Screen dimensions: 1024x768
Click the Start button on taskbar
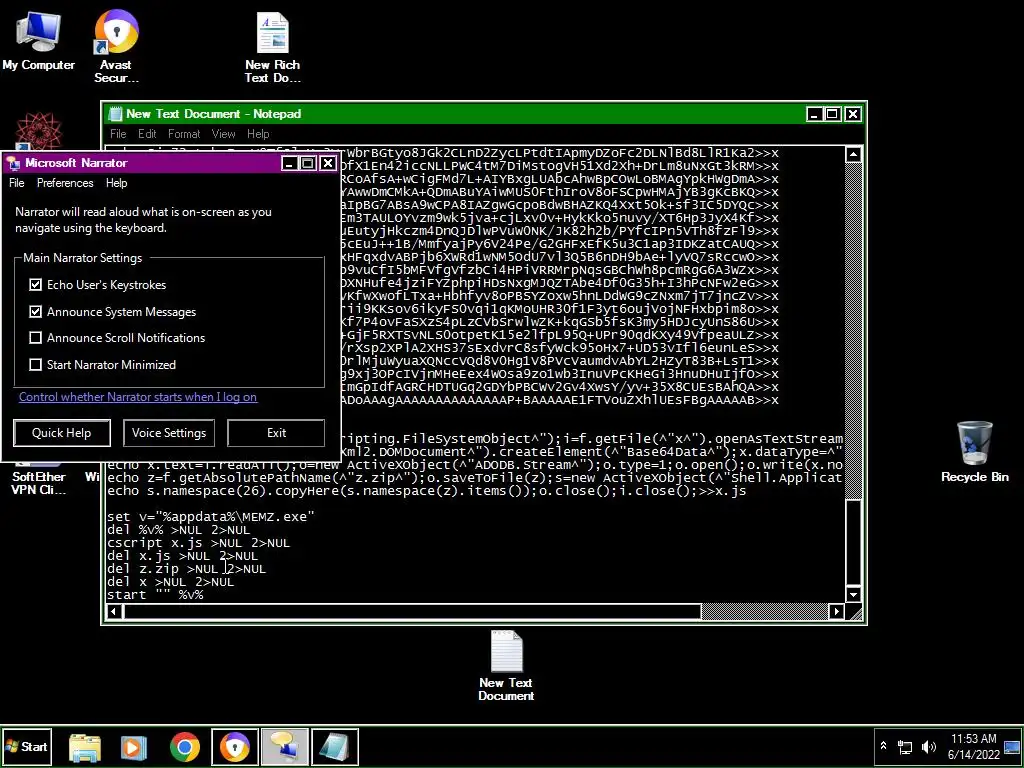[x=27, y=746]
